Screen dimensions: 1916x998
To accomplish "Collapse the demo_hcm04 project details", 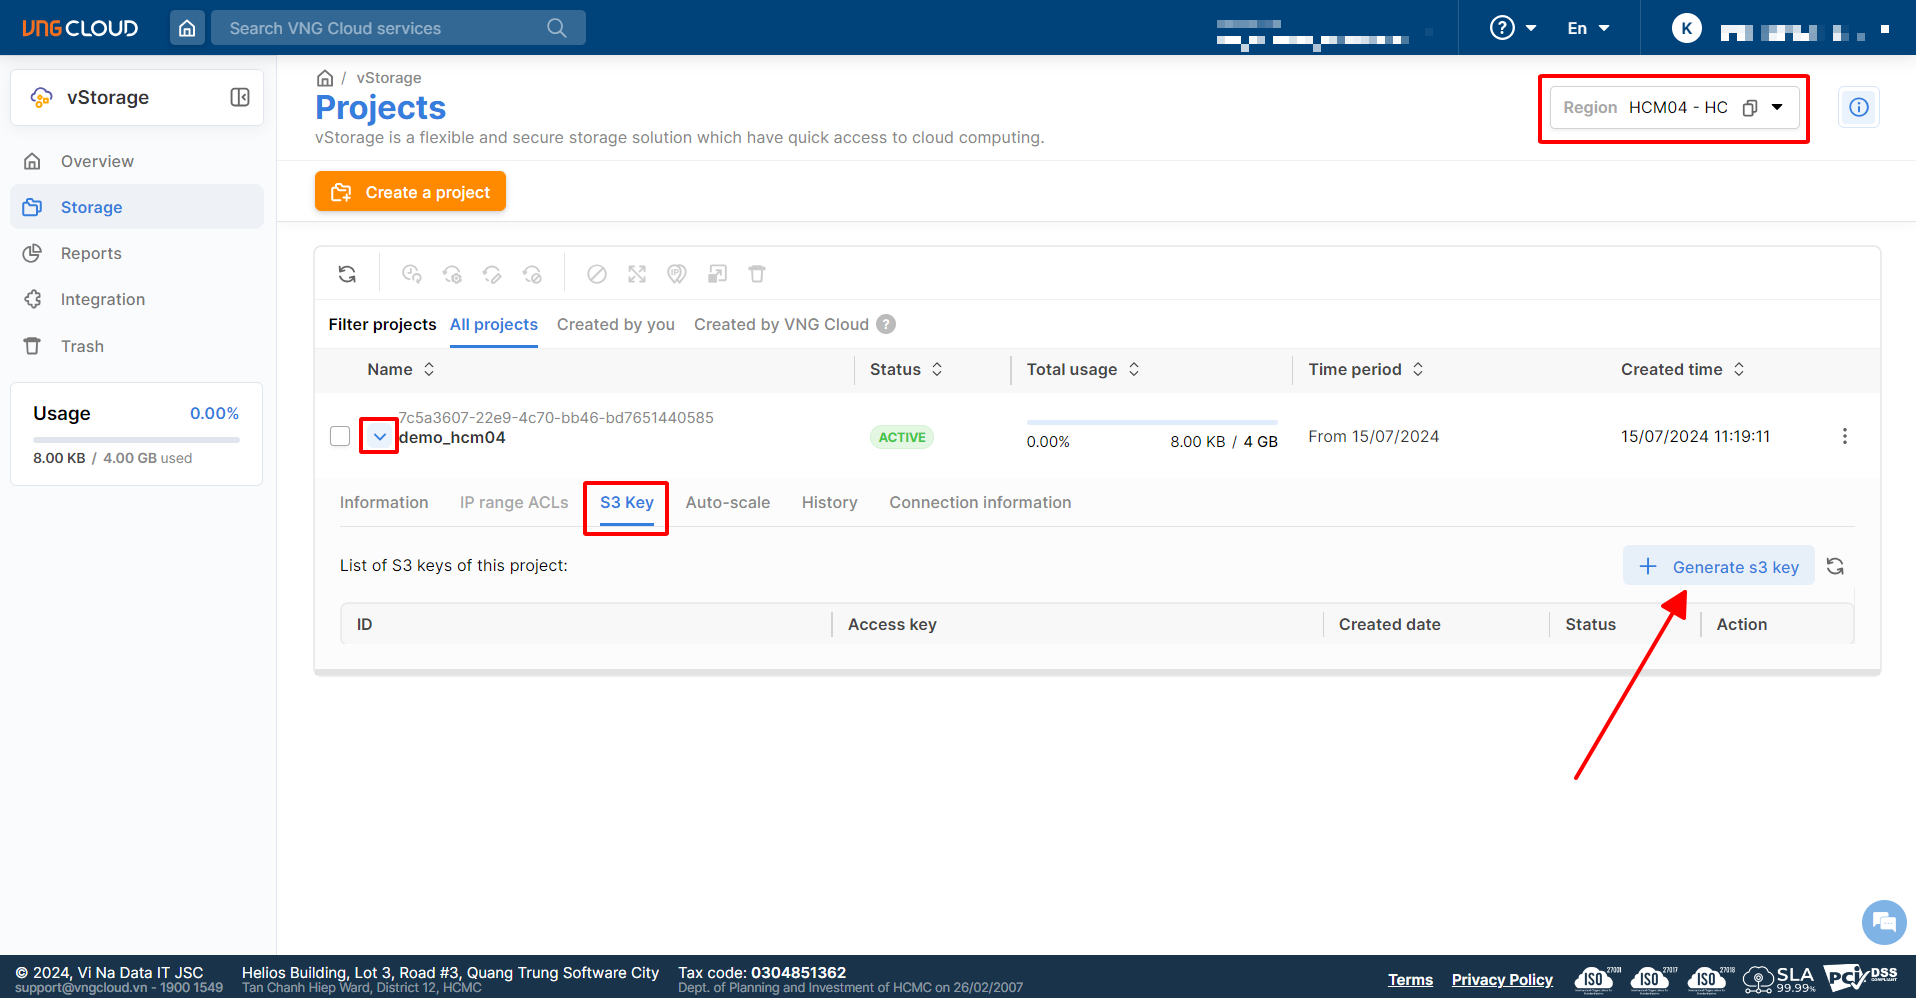I will click(379, 436).
